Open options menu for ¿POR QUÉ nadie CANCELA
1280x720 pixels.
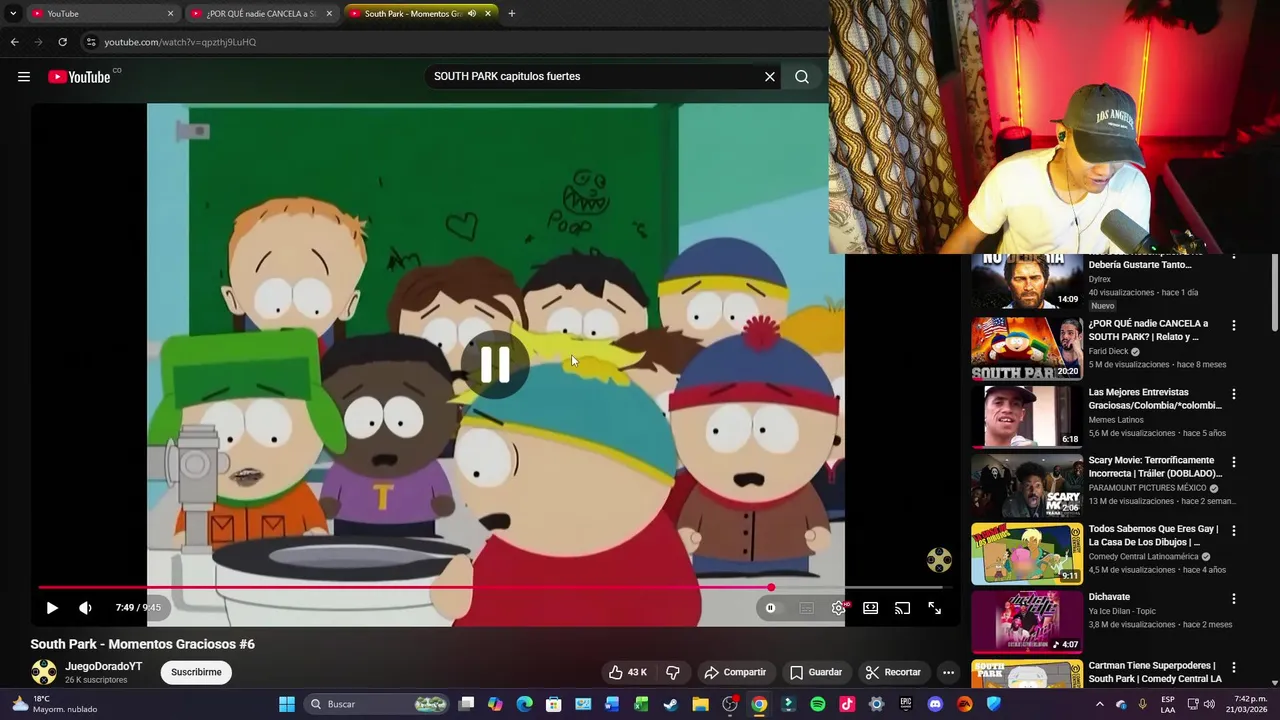(1234, 326)
